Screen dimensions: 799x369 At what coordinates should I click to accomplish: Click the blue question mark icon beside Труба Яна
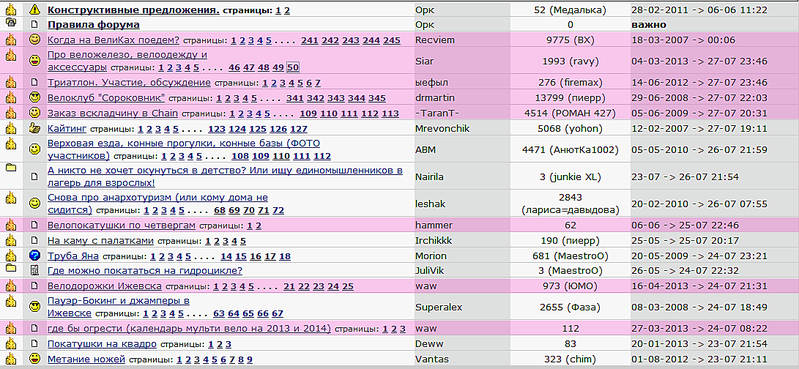(34, 255)
